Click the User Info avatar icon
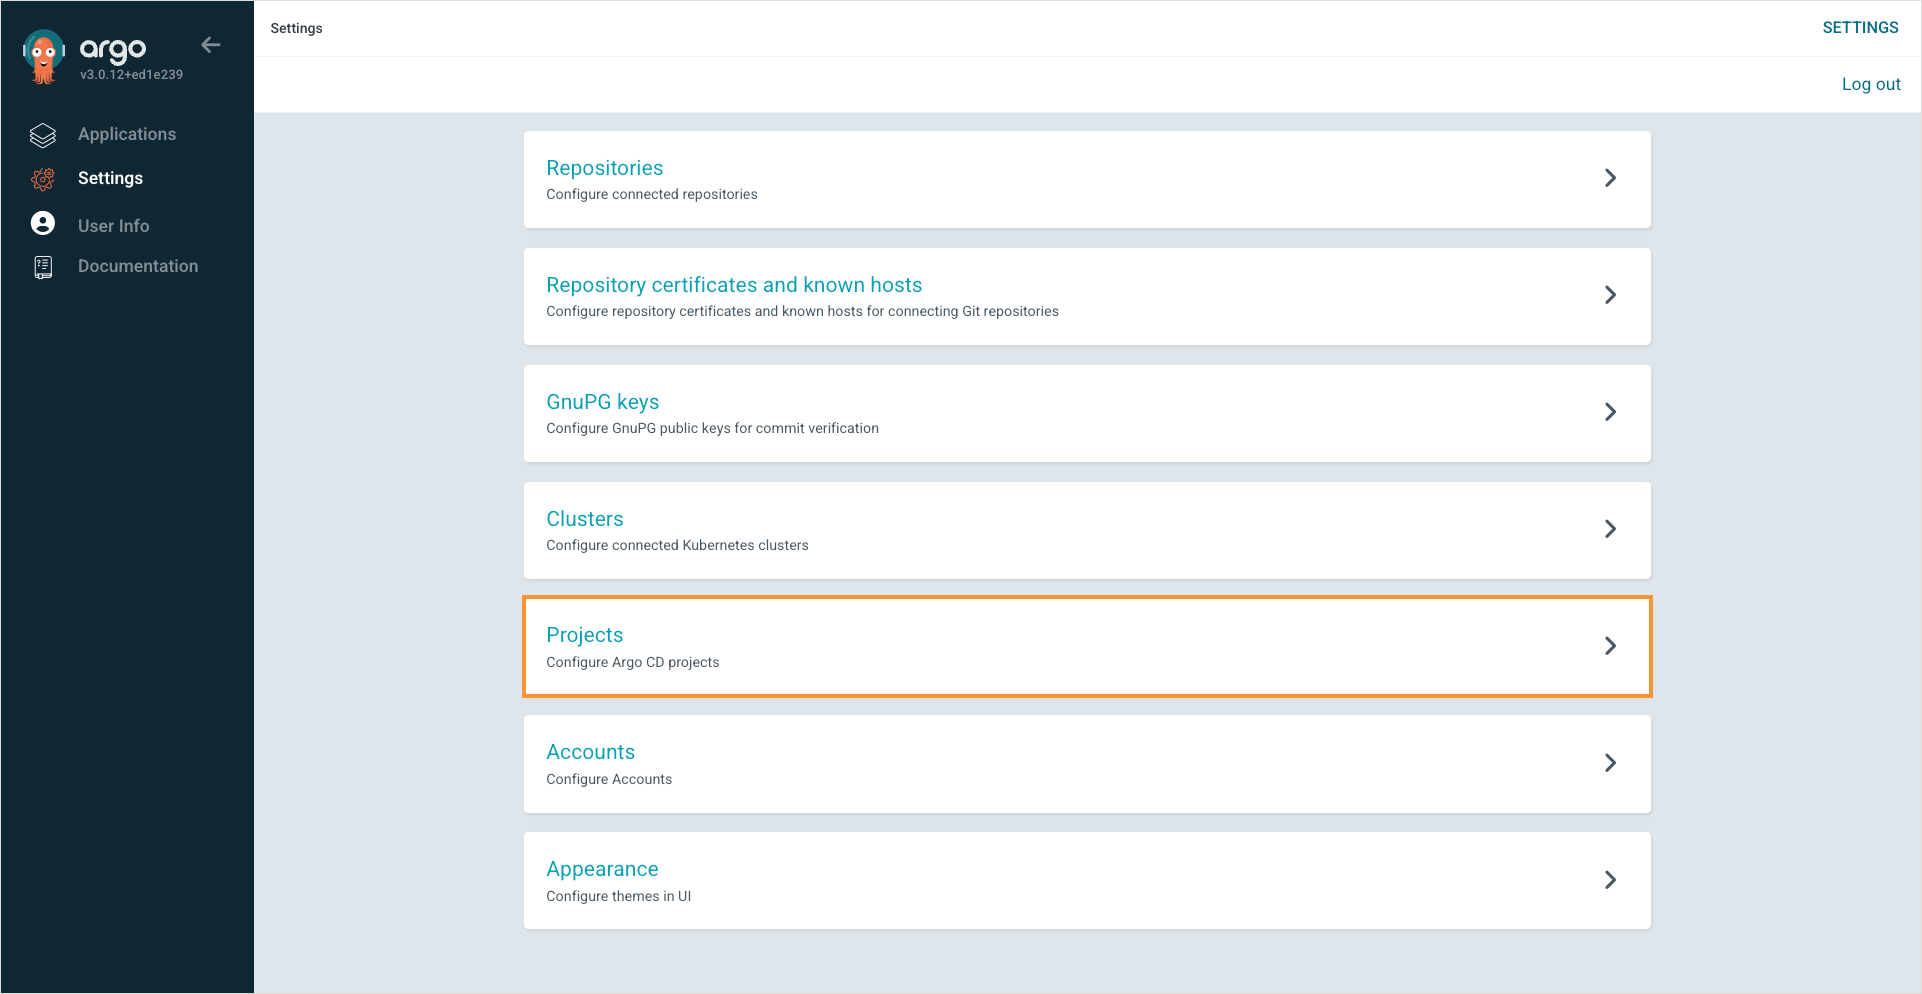This screenshot has height=994, width=1922. point(43,224)
